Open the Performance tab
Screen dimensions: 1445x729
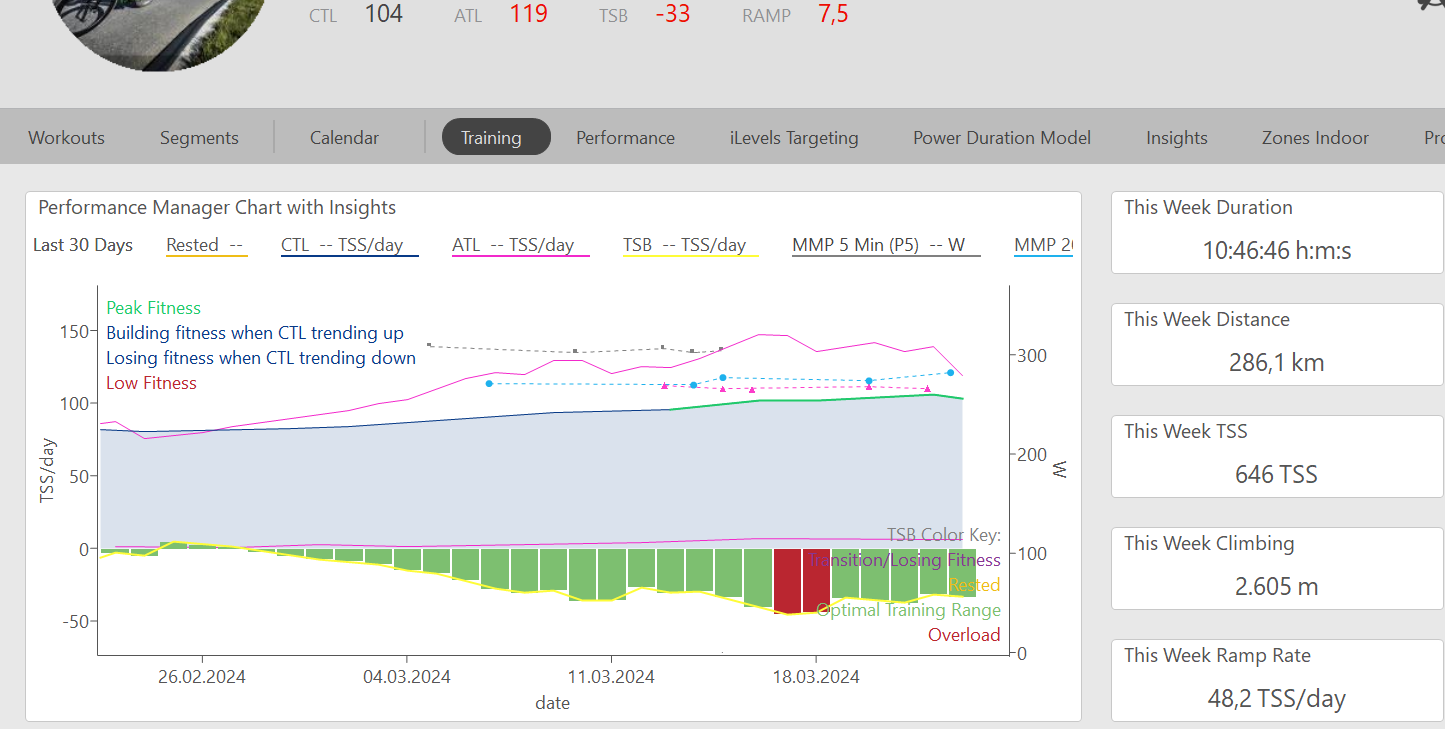point(625,138)
